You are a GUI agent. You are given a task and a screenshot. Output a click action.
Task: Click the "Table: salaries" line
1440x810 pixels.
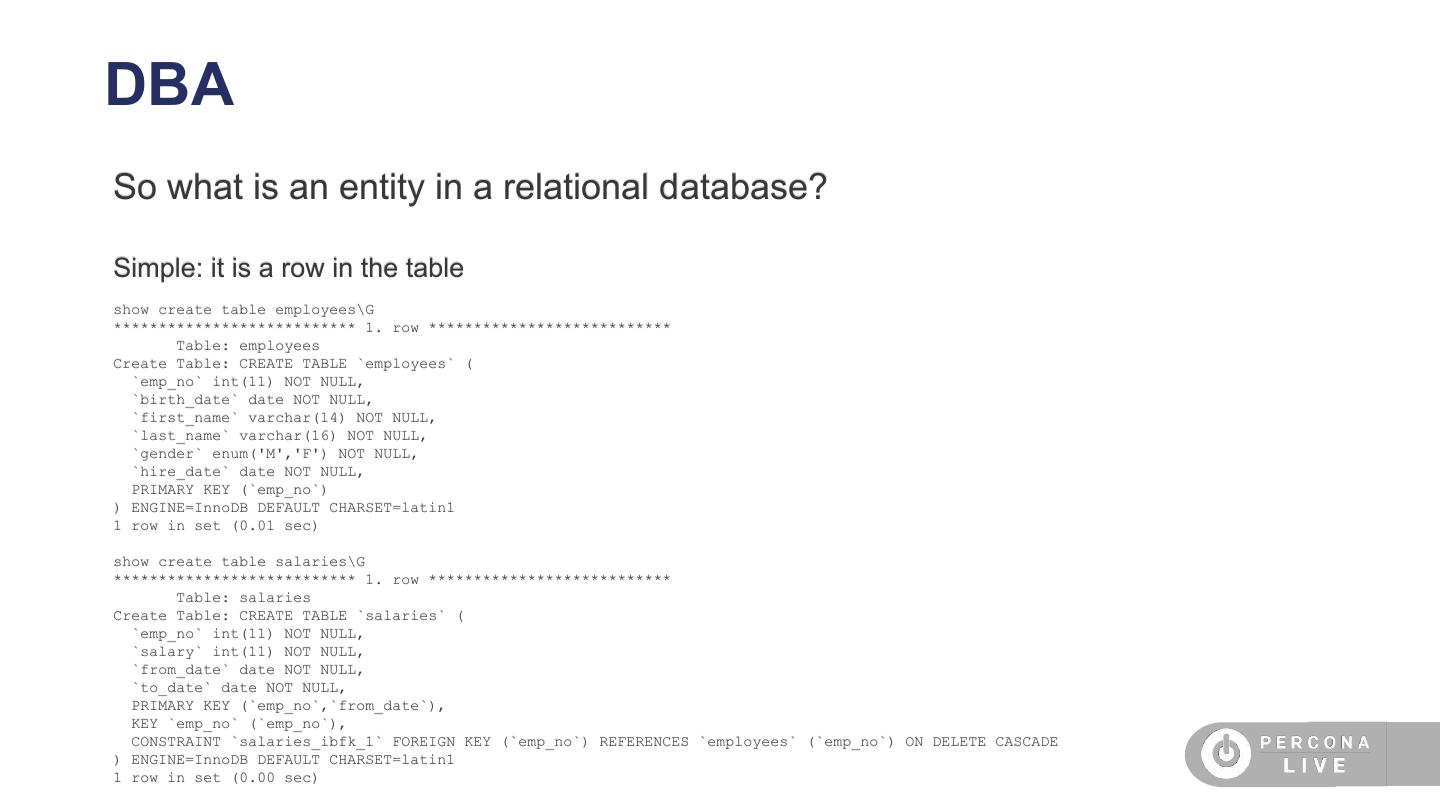click(243, 598)
